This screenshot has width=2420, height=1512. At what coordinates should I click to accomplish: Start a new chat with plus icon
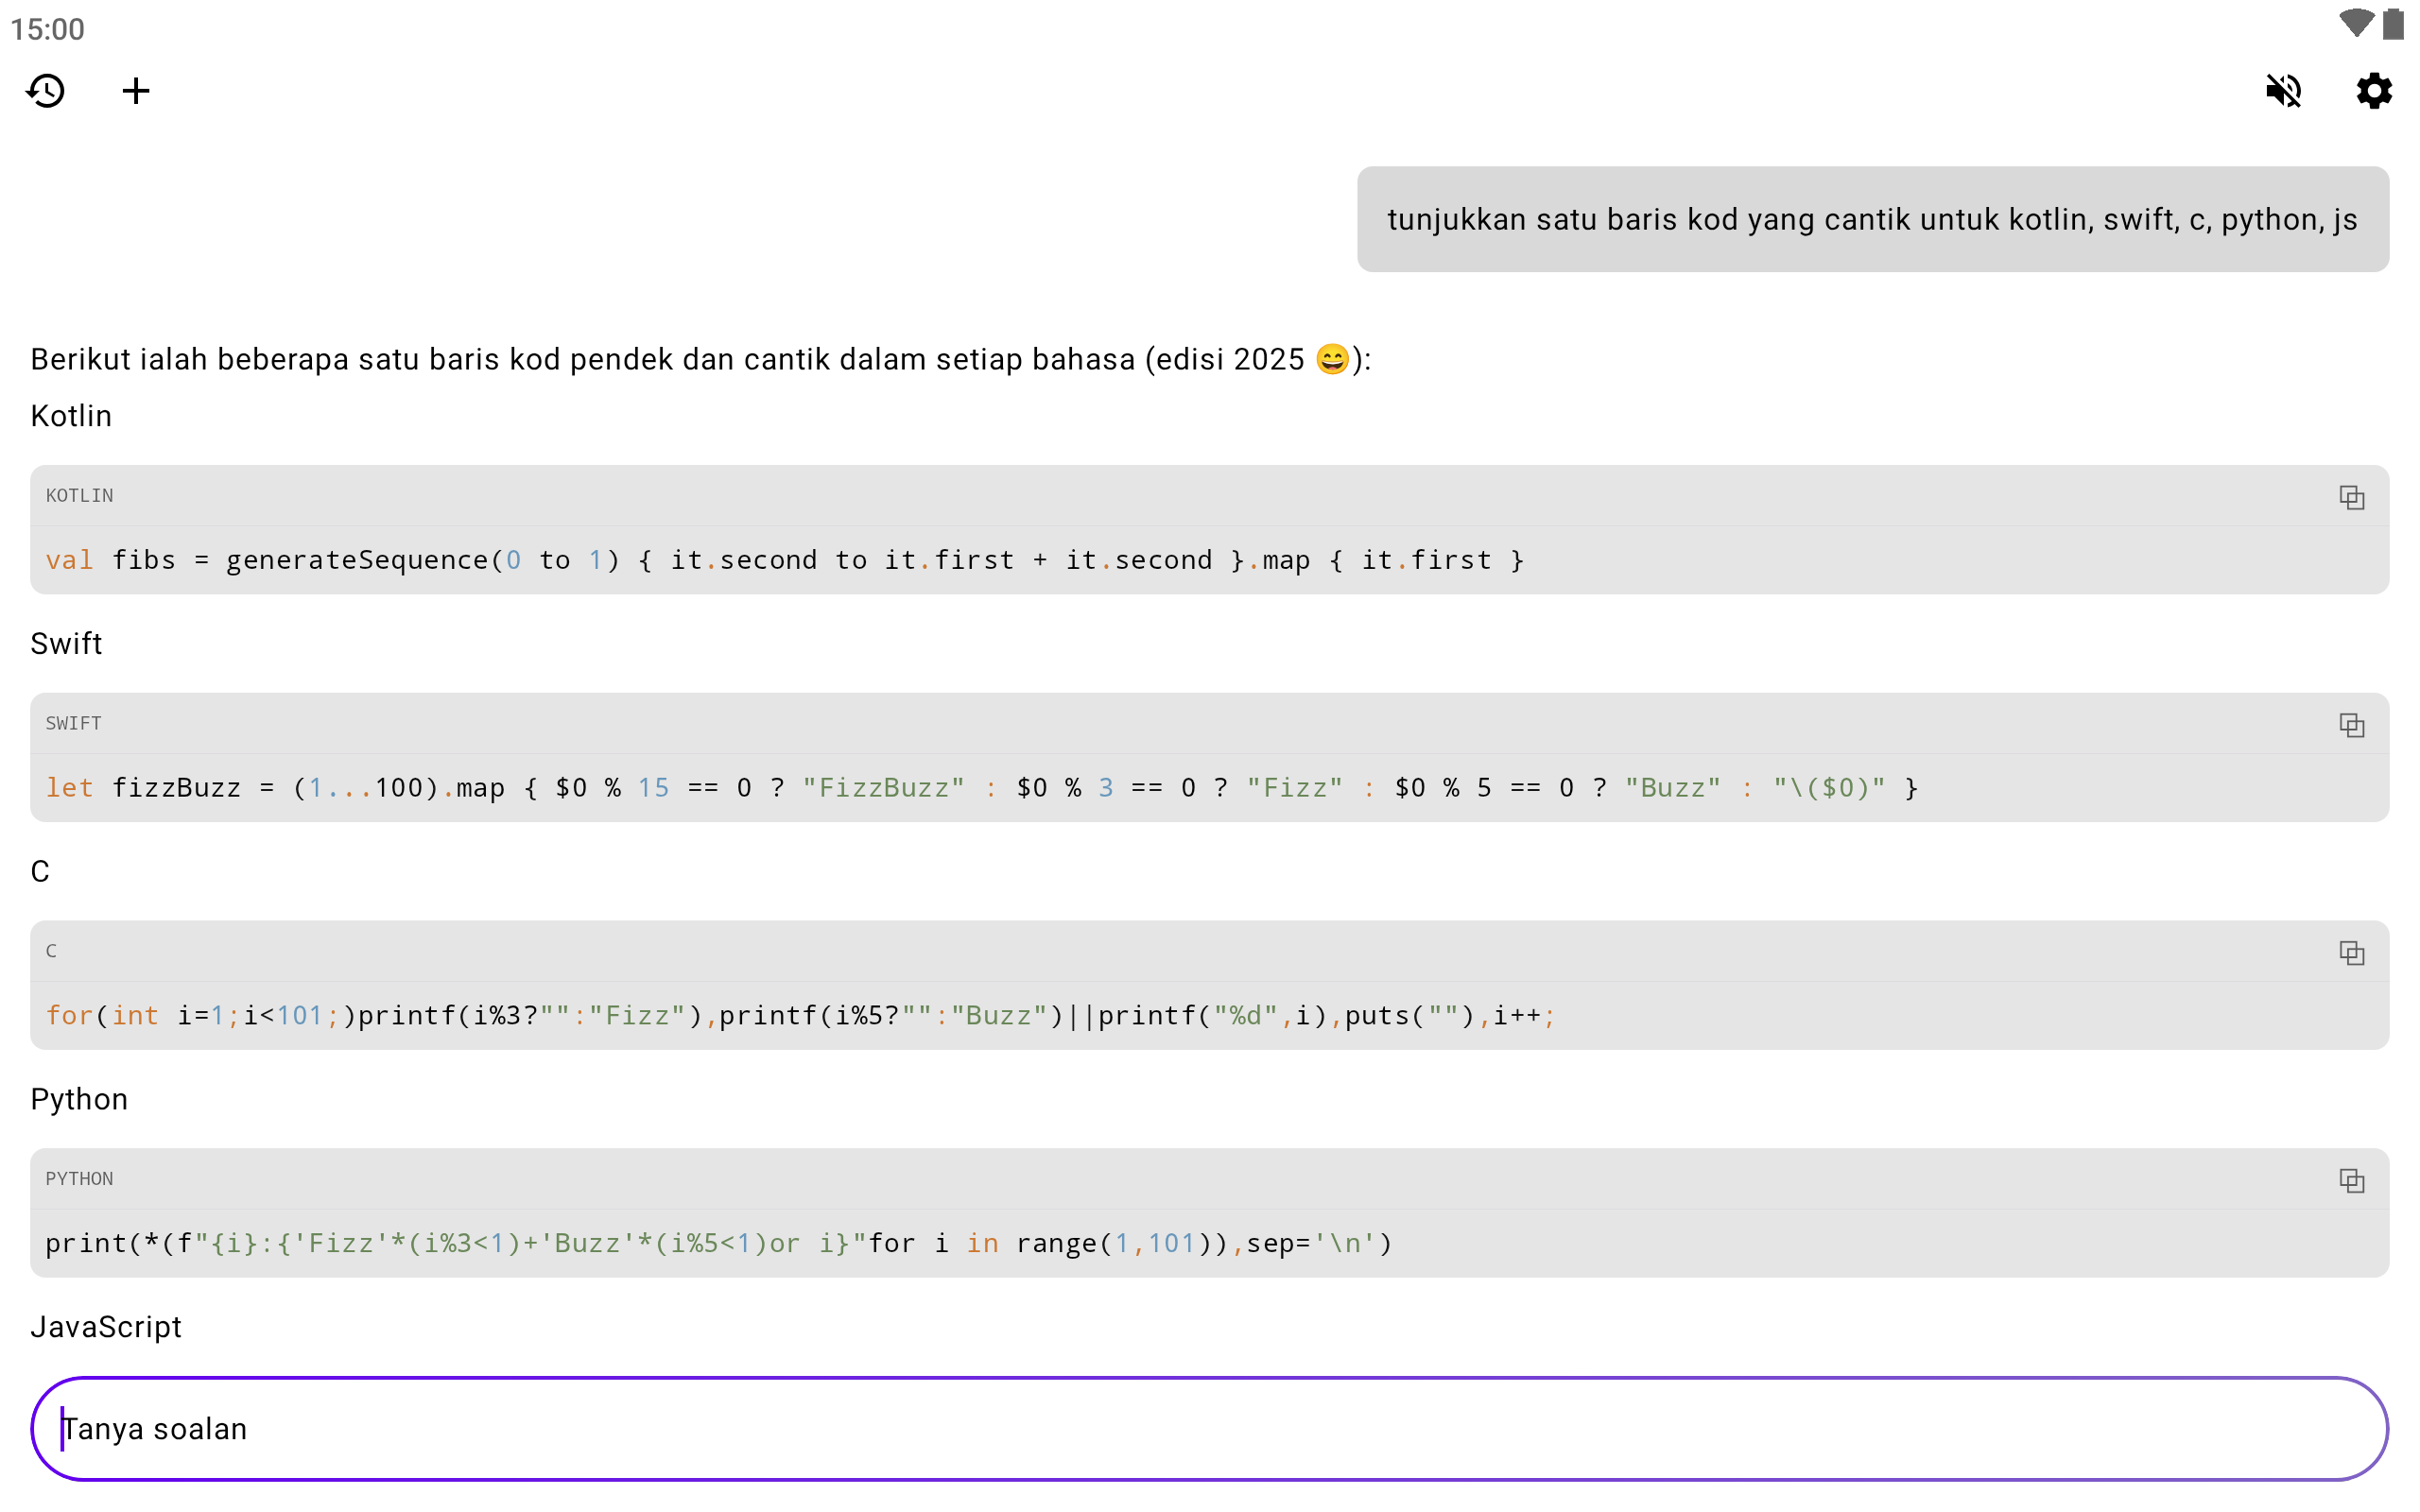click(136, 91)
